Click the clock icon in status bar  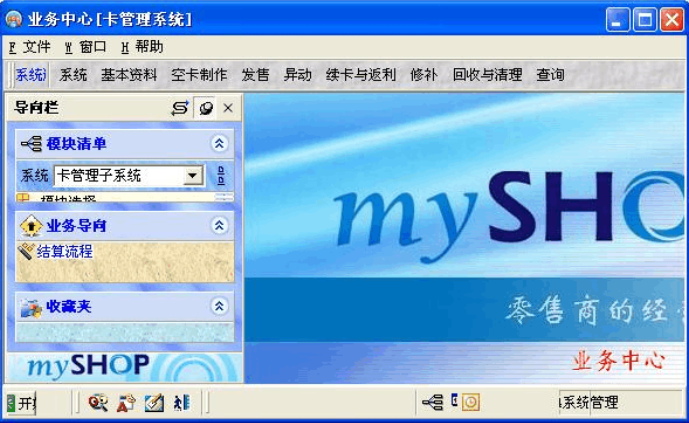(470, 402)
